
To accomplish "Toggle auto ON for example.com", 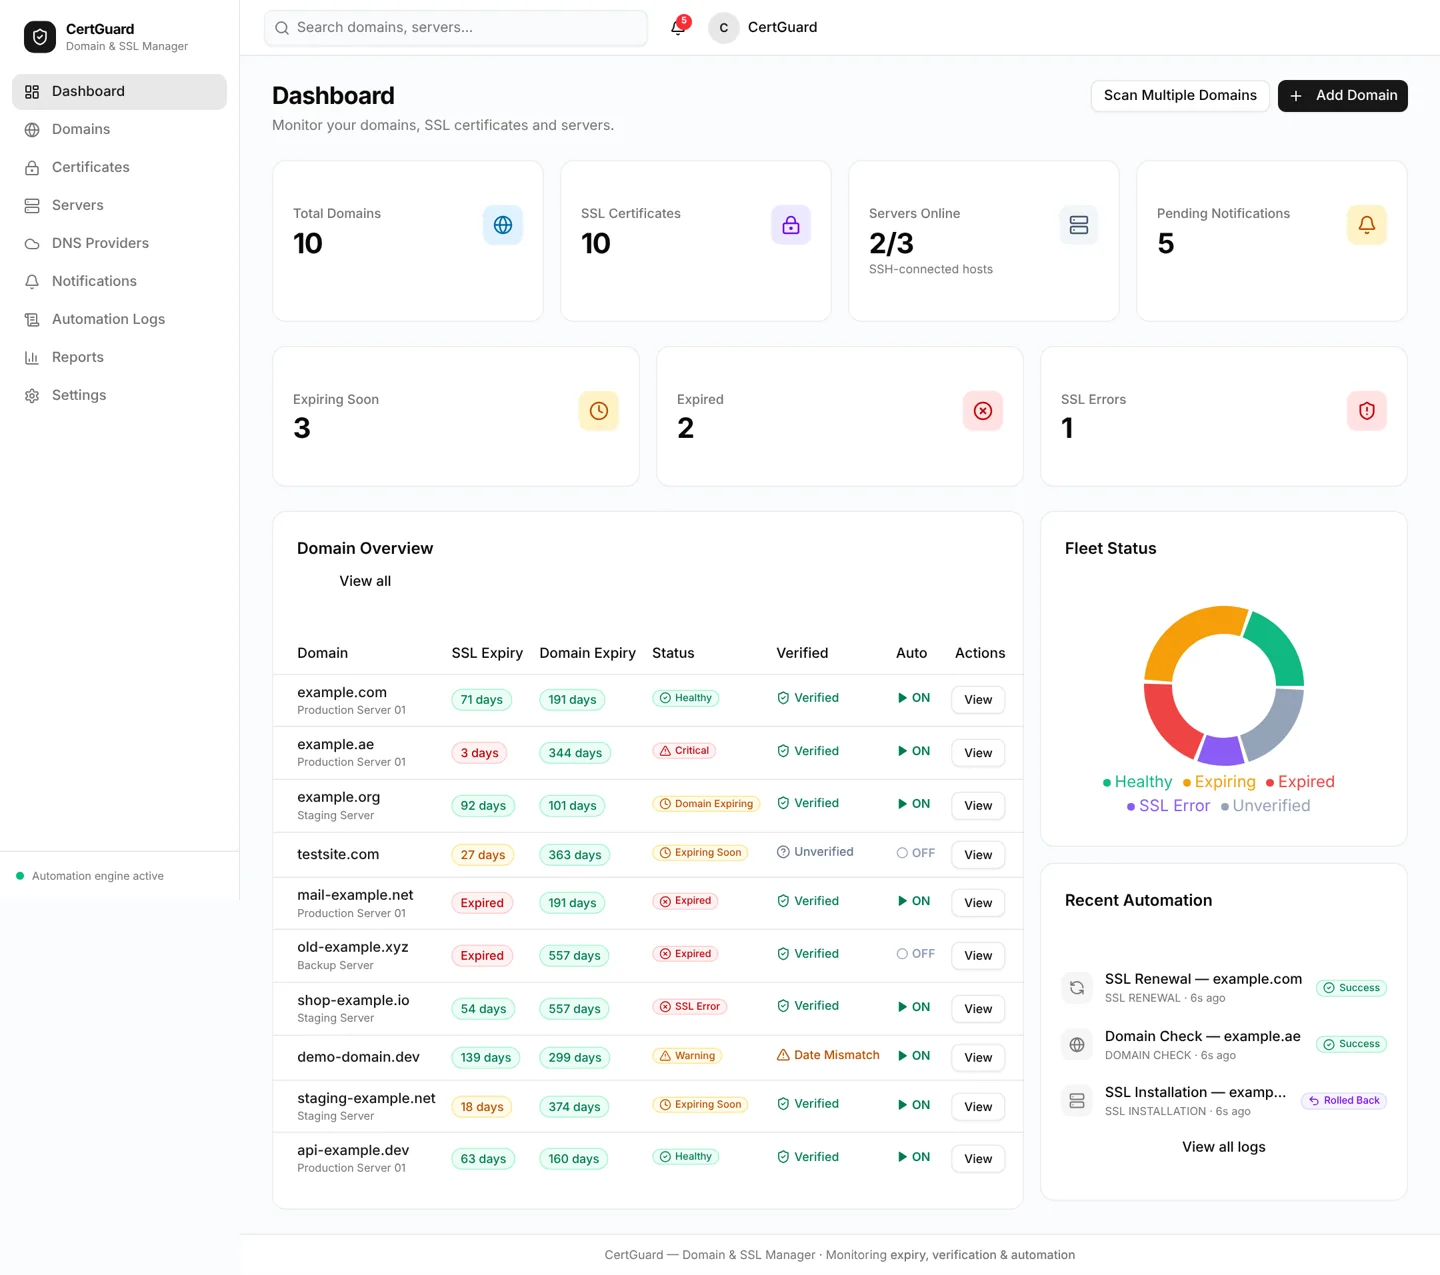I will coord(914,698).
